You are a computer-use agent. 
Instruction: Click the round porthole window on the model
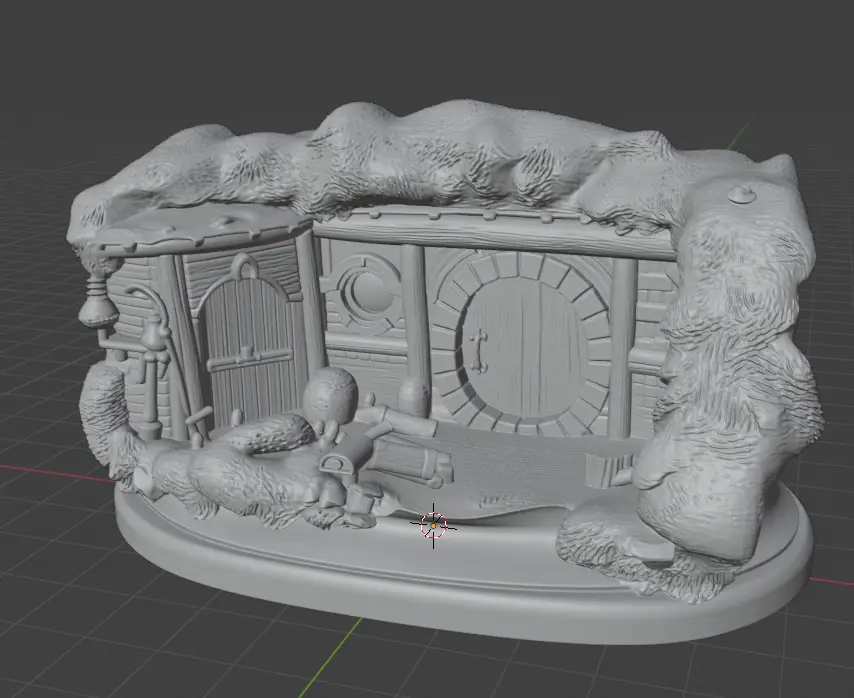click(x=368, y=292)
